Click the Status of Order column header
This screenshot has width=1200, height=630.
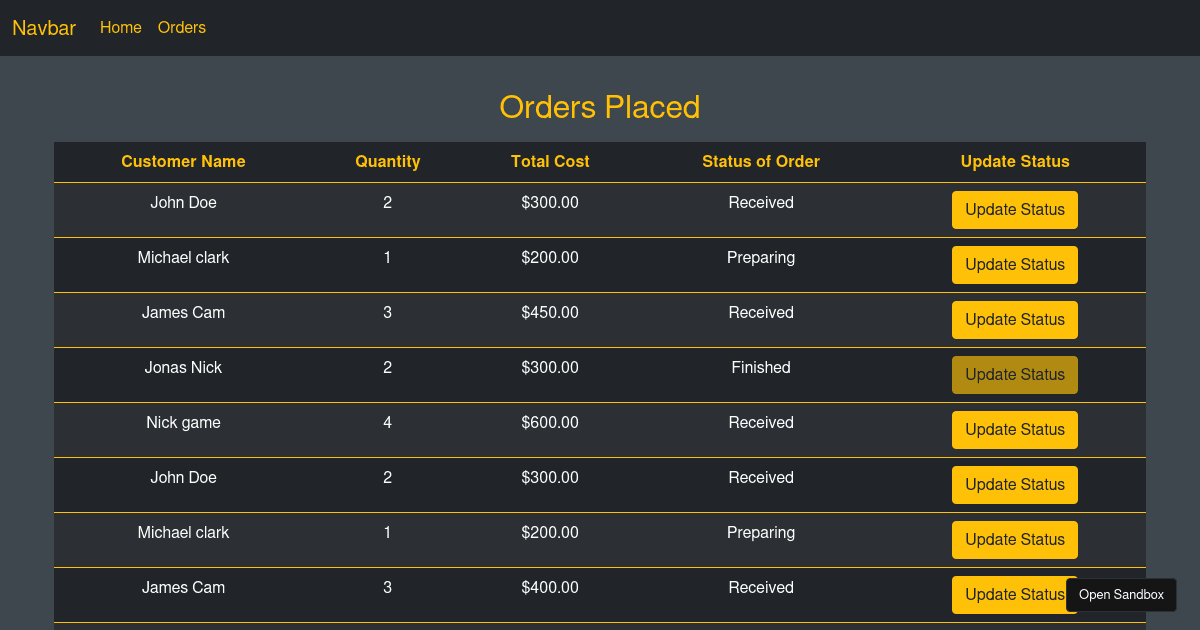[x=761, y=162]
